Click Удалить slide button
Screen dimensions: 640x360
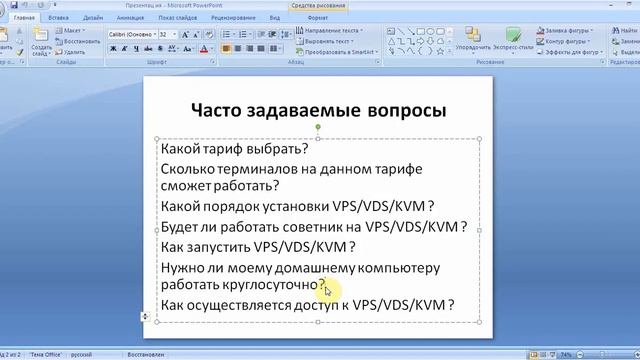(x=70, y=52)
